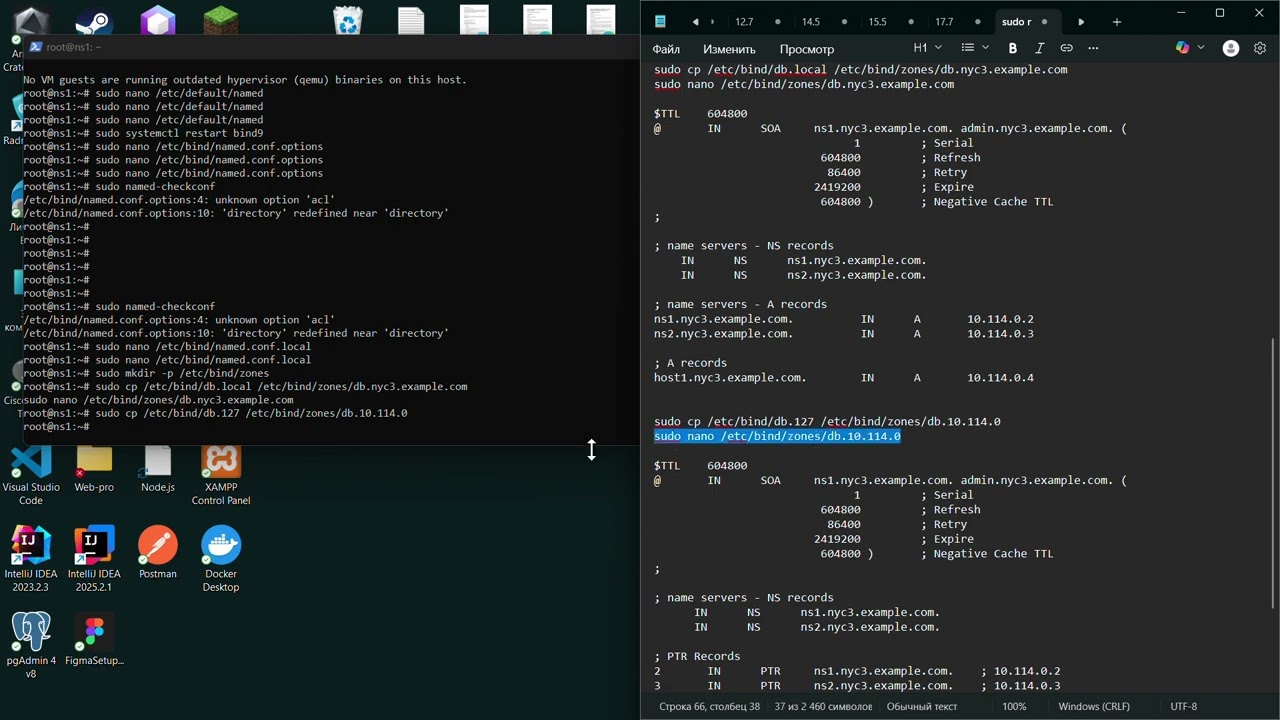Open the Steam desktop shortcut
Screen dimensions: 1280x720
point(95,20)
